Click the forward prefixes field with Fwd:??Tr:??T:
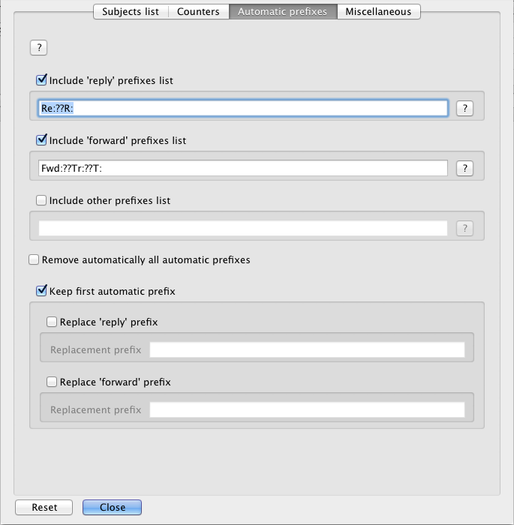Screen dimensions: 514x525 point(243,168)
